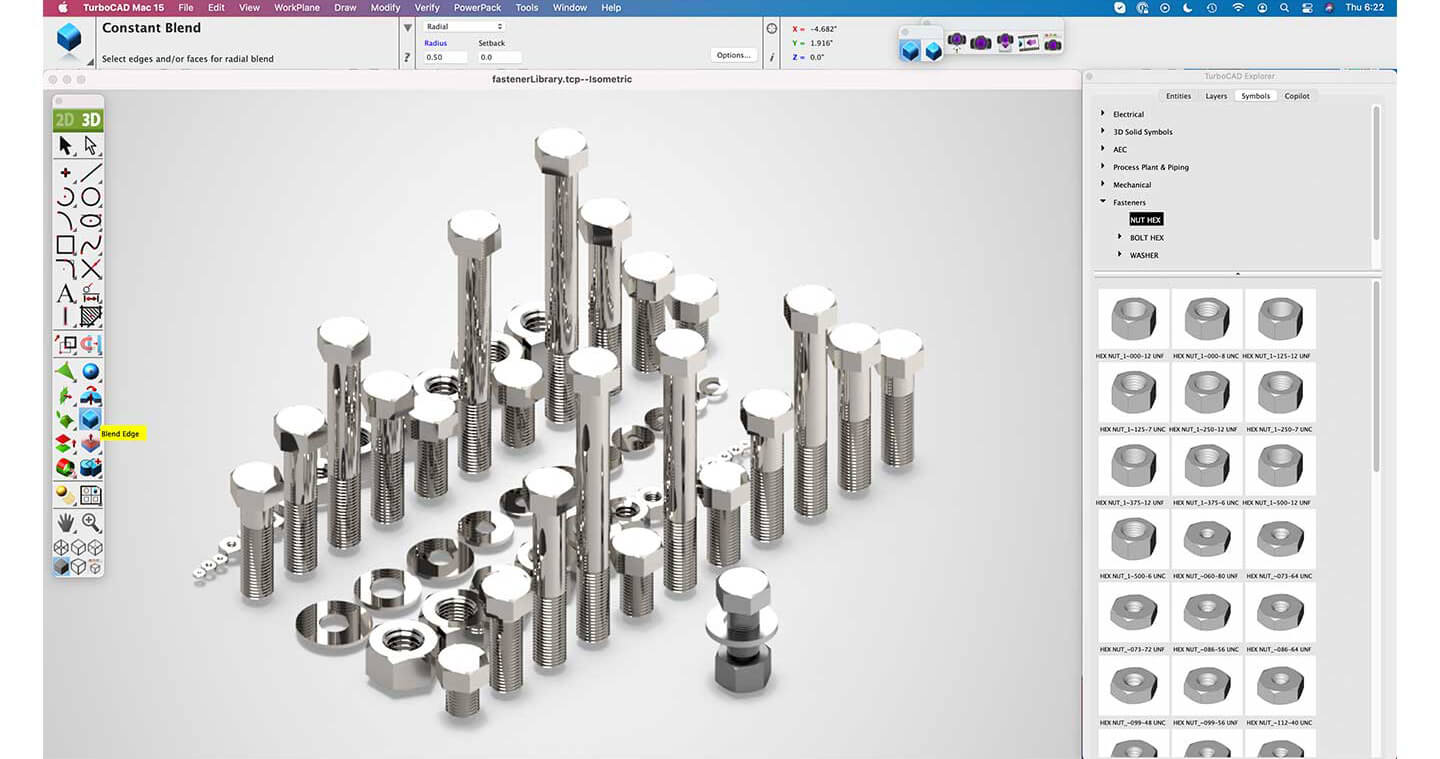Switch to the Entities tab
The height and width of the screenshot is (759, 1440).
point(1178,96)
